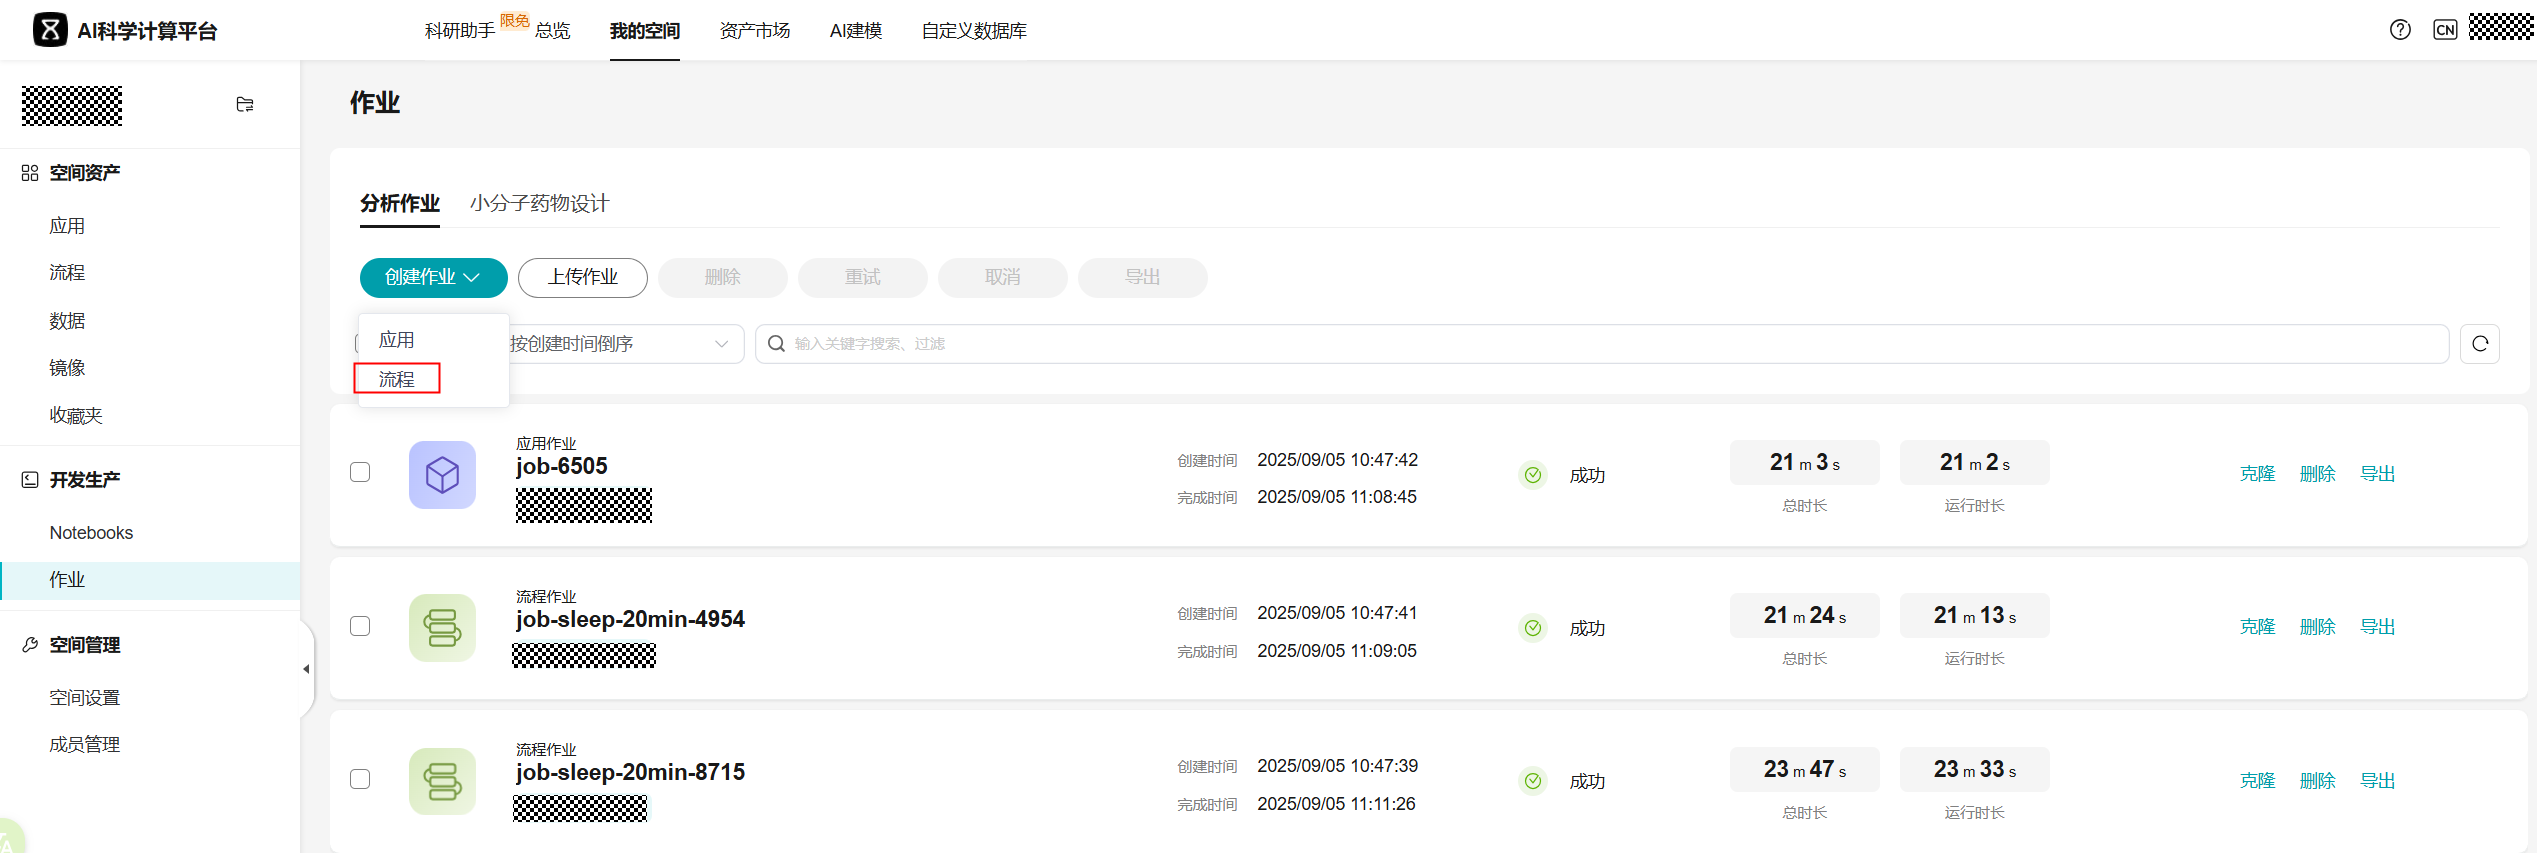Click 克隆 link for job-6505
The width and height of the screenshot is (2537, 853).
point(2257,474)
